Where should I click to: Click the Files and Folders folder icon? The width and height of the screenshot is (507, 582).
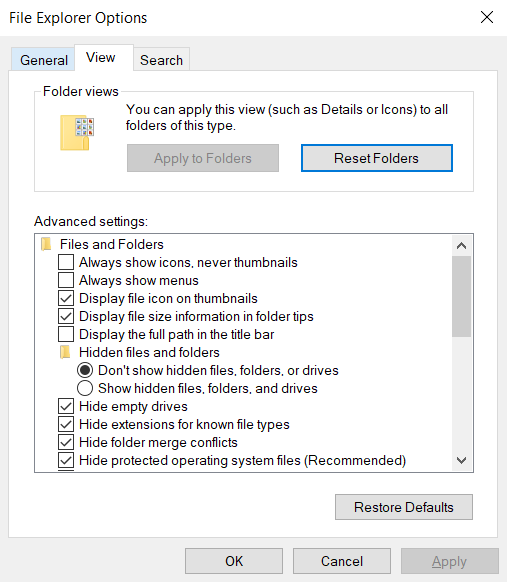46,244
